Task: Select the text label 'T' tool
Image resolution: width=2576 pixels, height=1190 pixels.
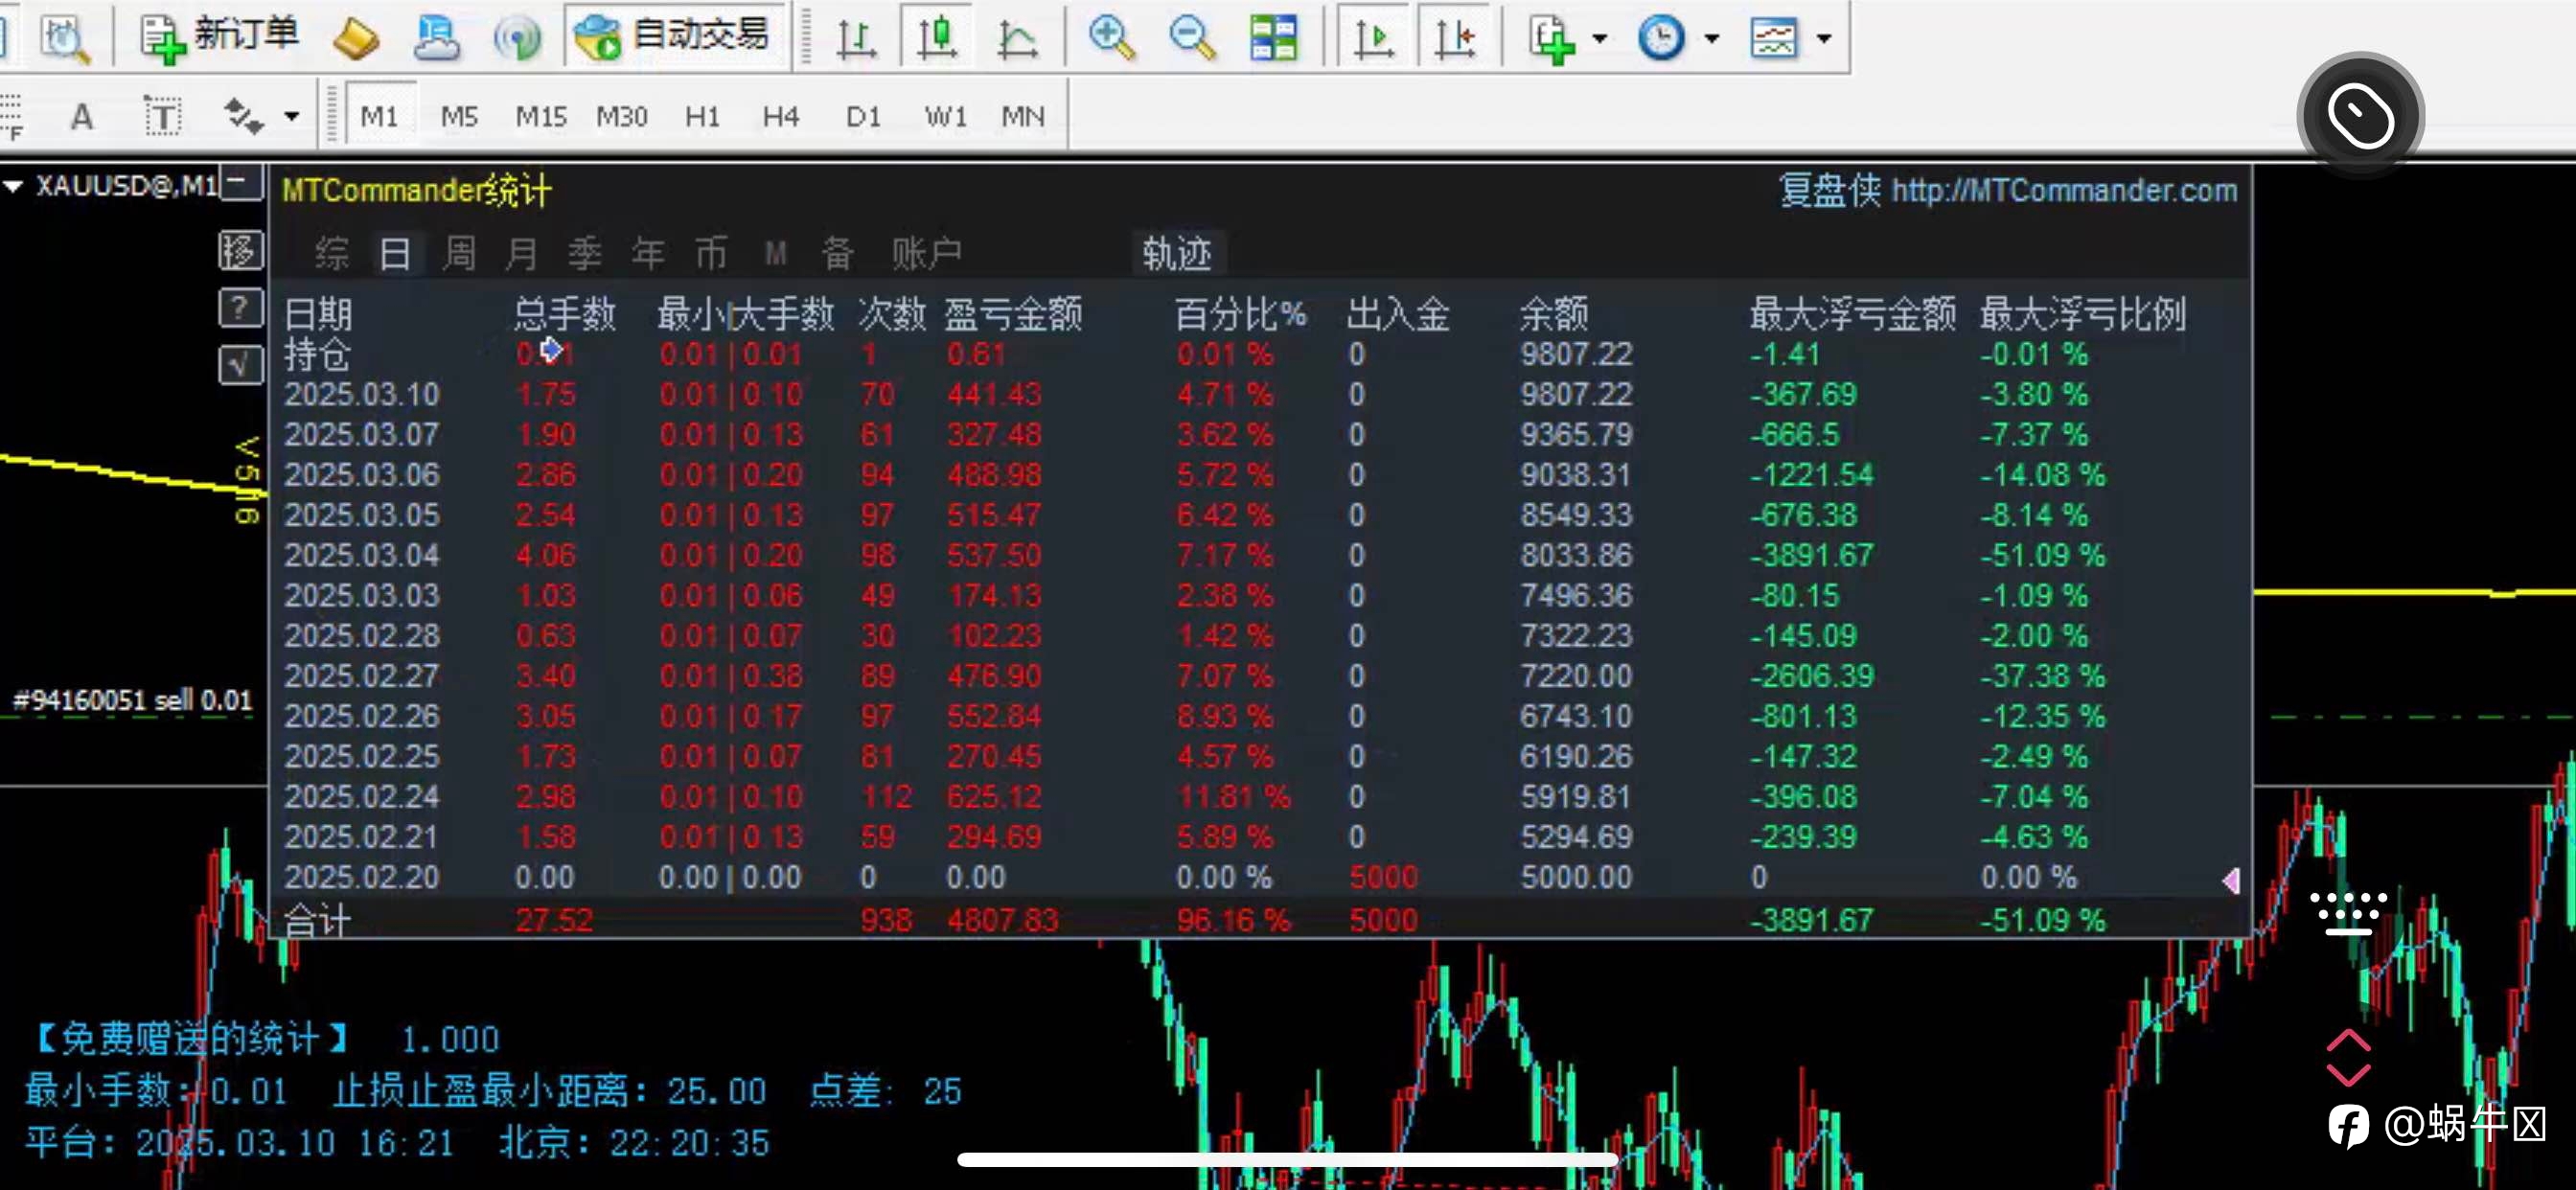Action: pyautogui.click(x=162, y=117)
